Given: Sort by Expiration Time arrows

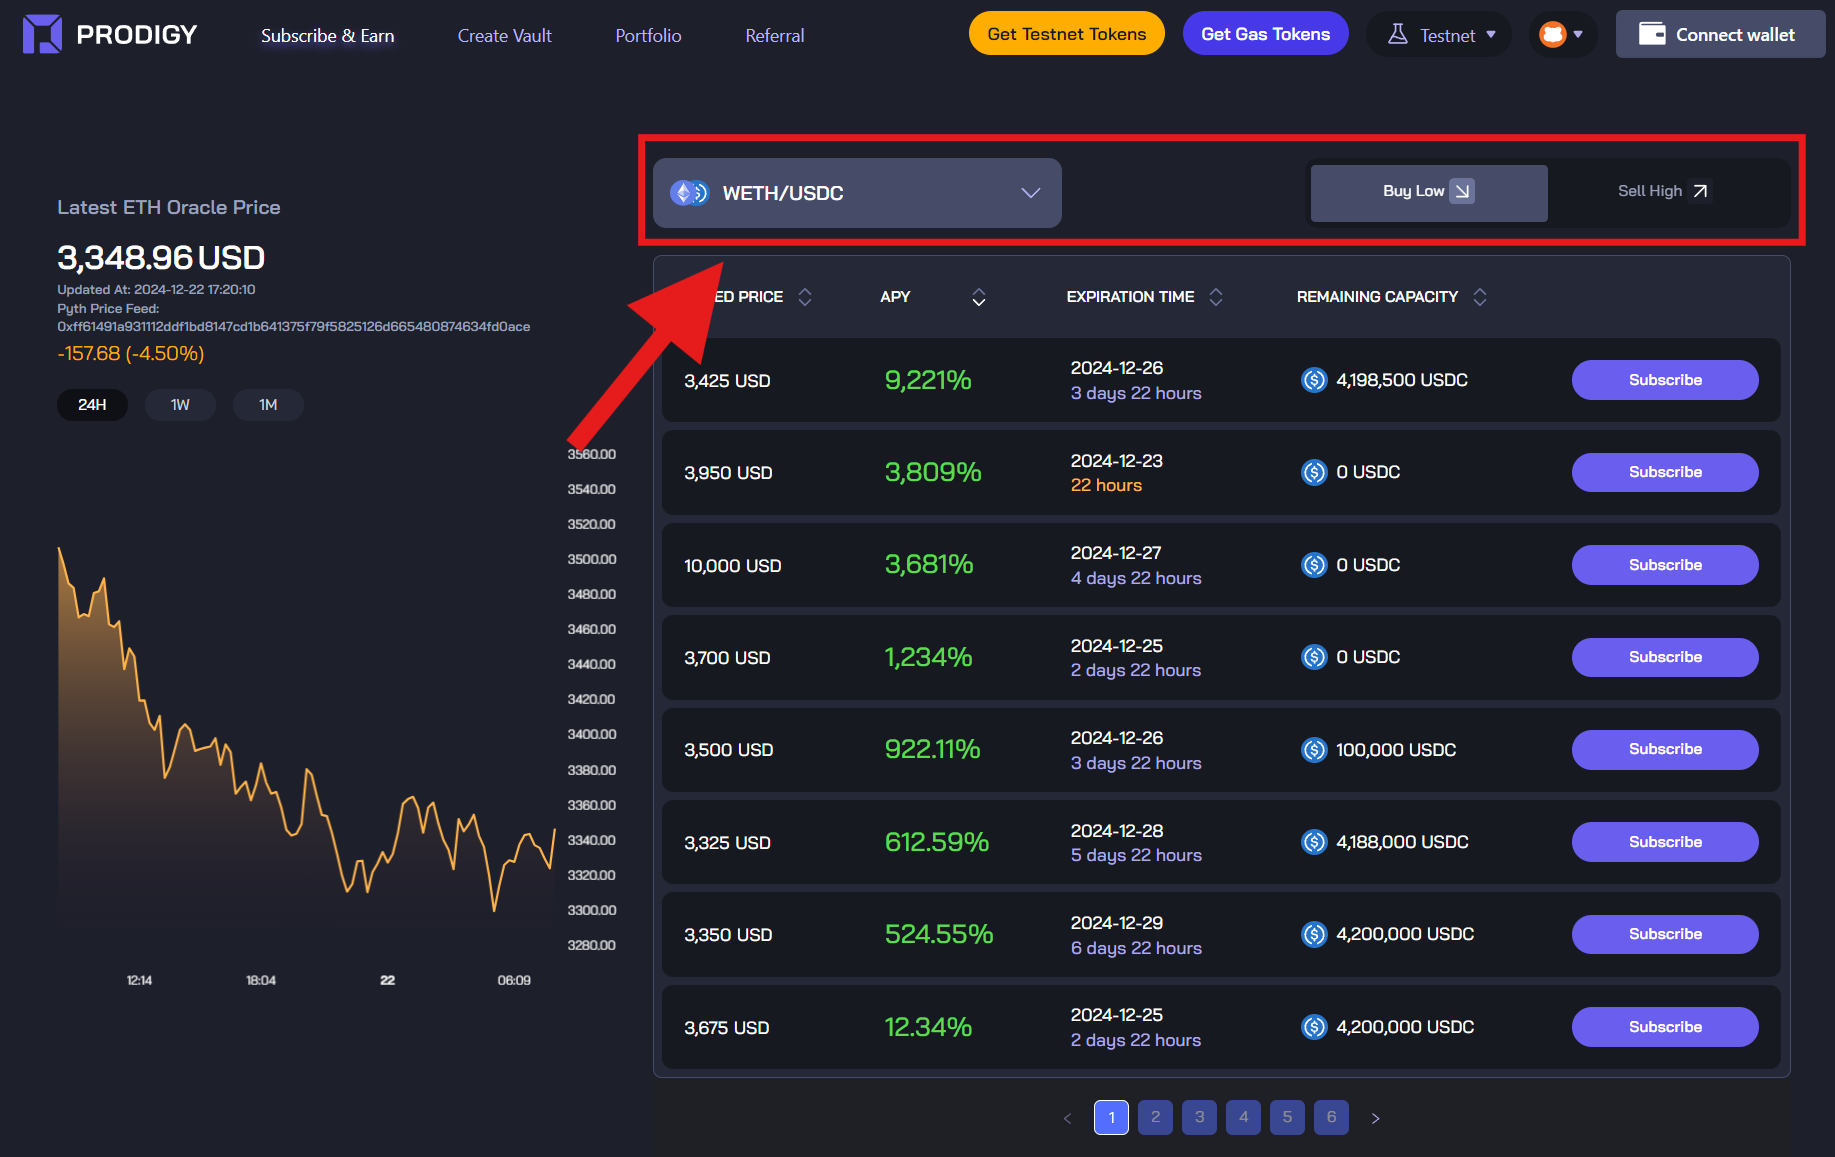Looking at the screenshot, I should click(1216, 297).
